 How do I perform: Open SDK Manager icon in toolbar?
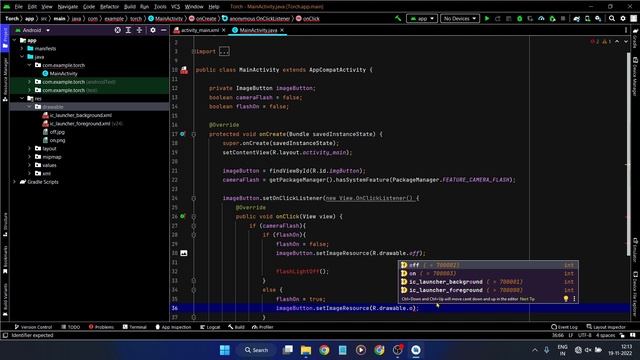coord(598,18)
